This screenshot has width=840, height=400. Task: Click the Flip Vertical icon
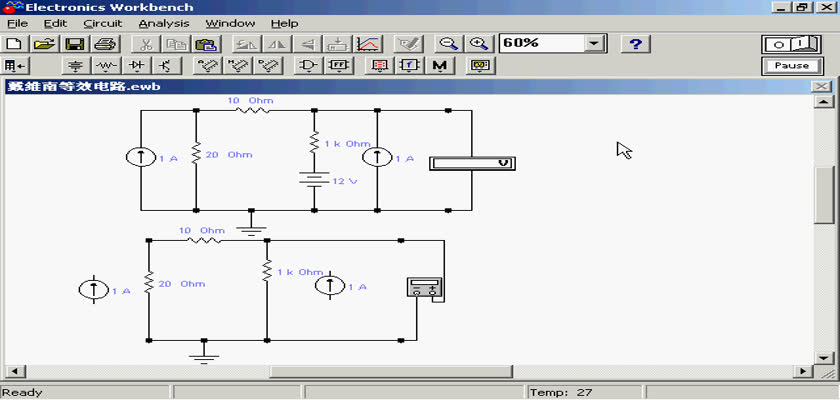[308, 44]
